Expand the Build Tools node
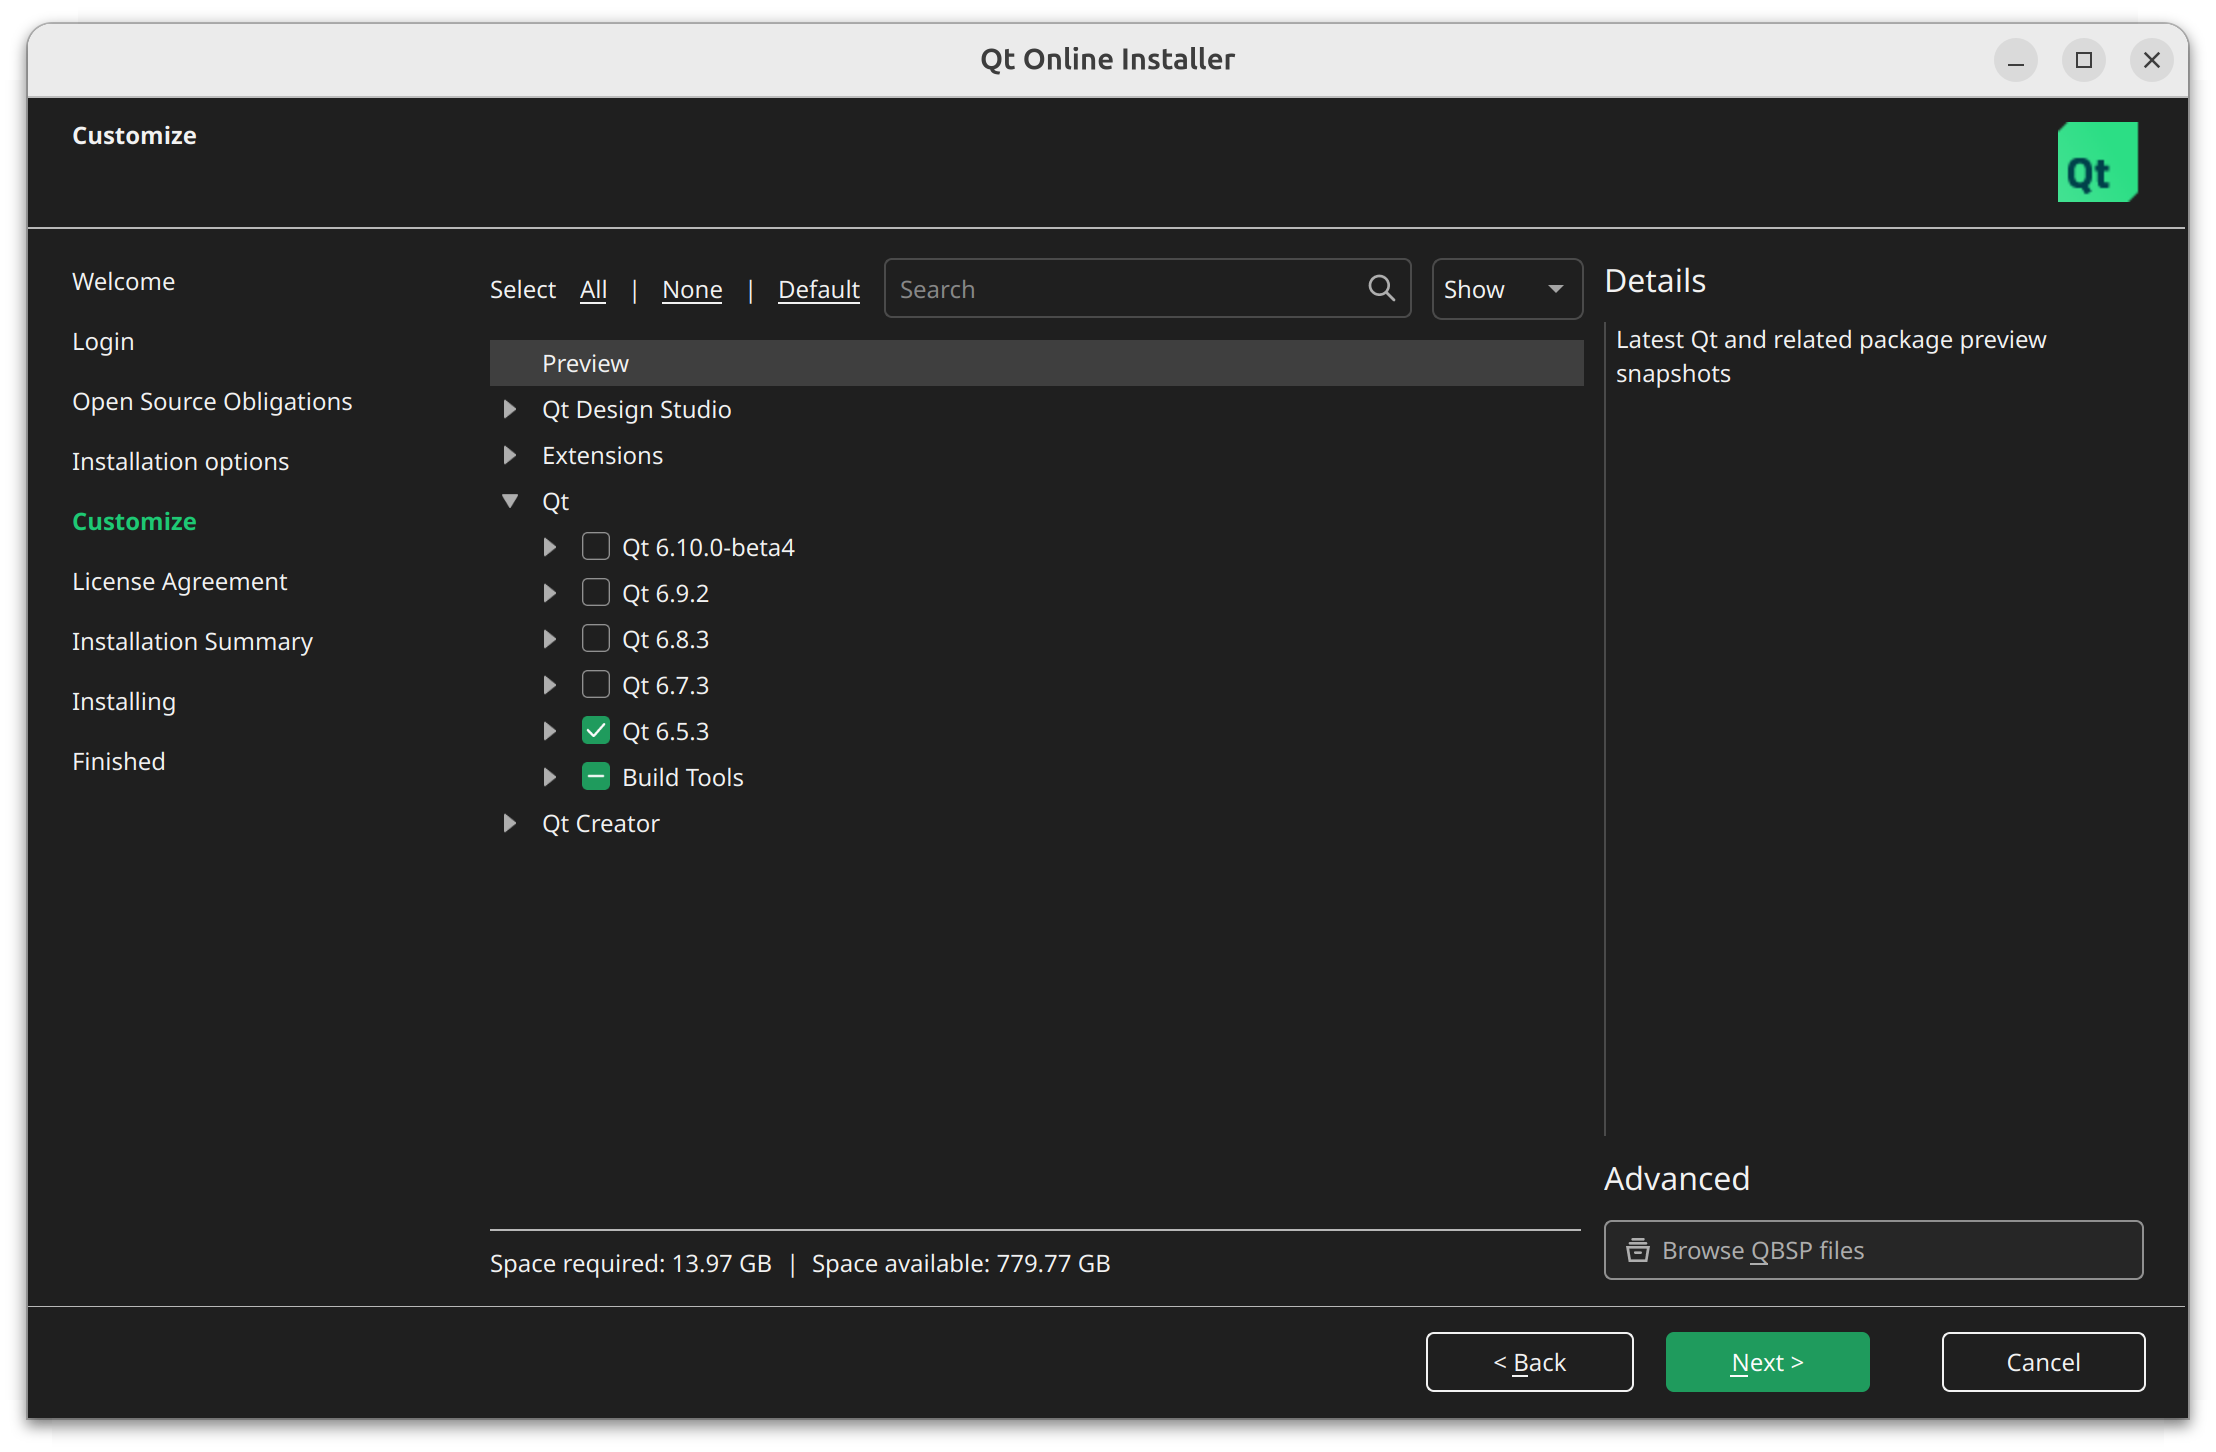The width and height of the screenshot is (2216, 1452). pos(550,777)
